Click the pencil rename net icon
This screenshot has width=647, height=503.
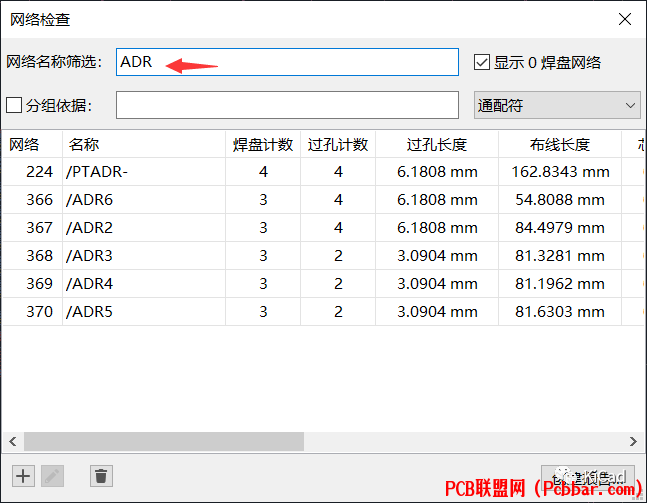click(x=52, y=476)
